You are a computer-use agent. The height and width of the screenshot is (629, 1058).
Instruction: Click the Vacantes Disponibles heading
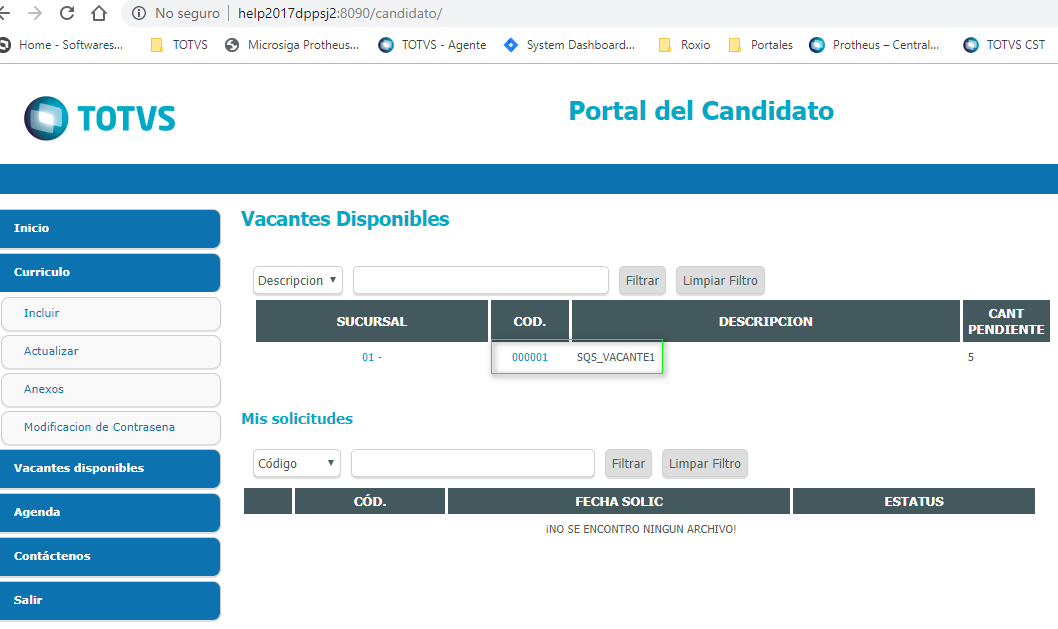[x=345, y=219]
